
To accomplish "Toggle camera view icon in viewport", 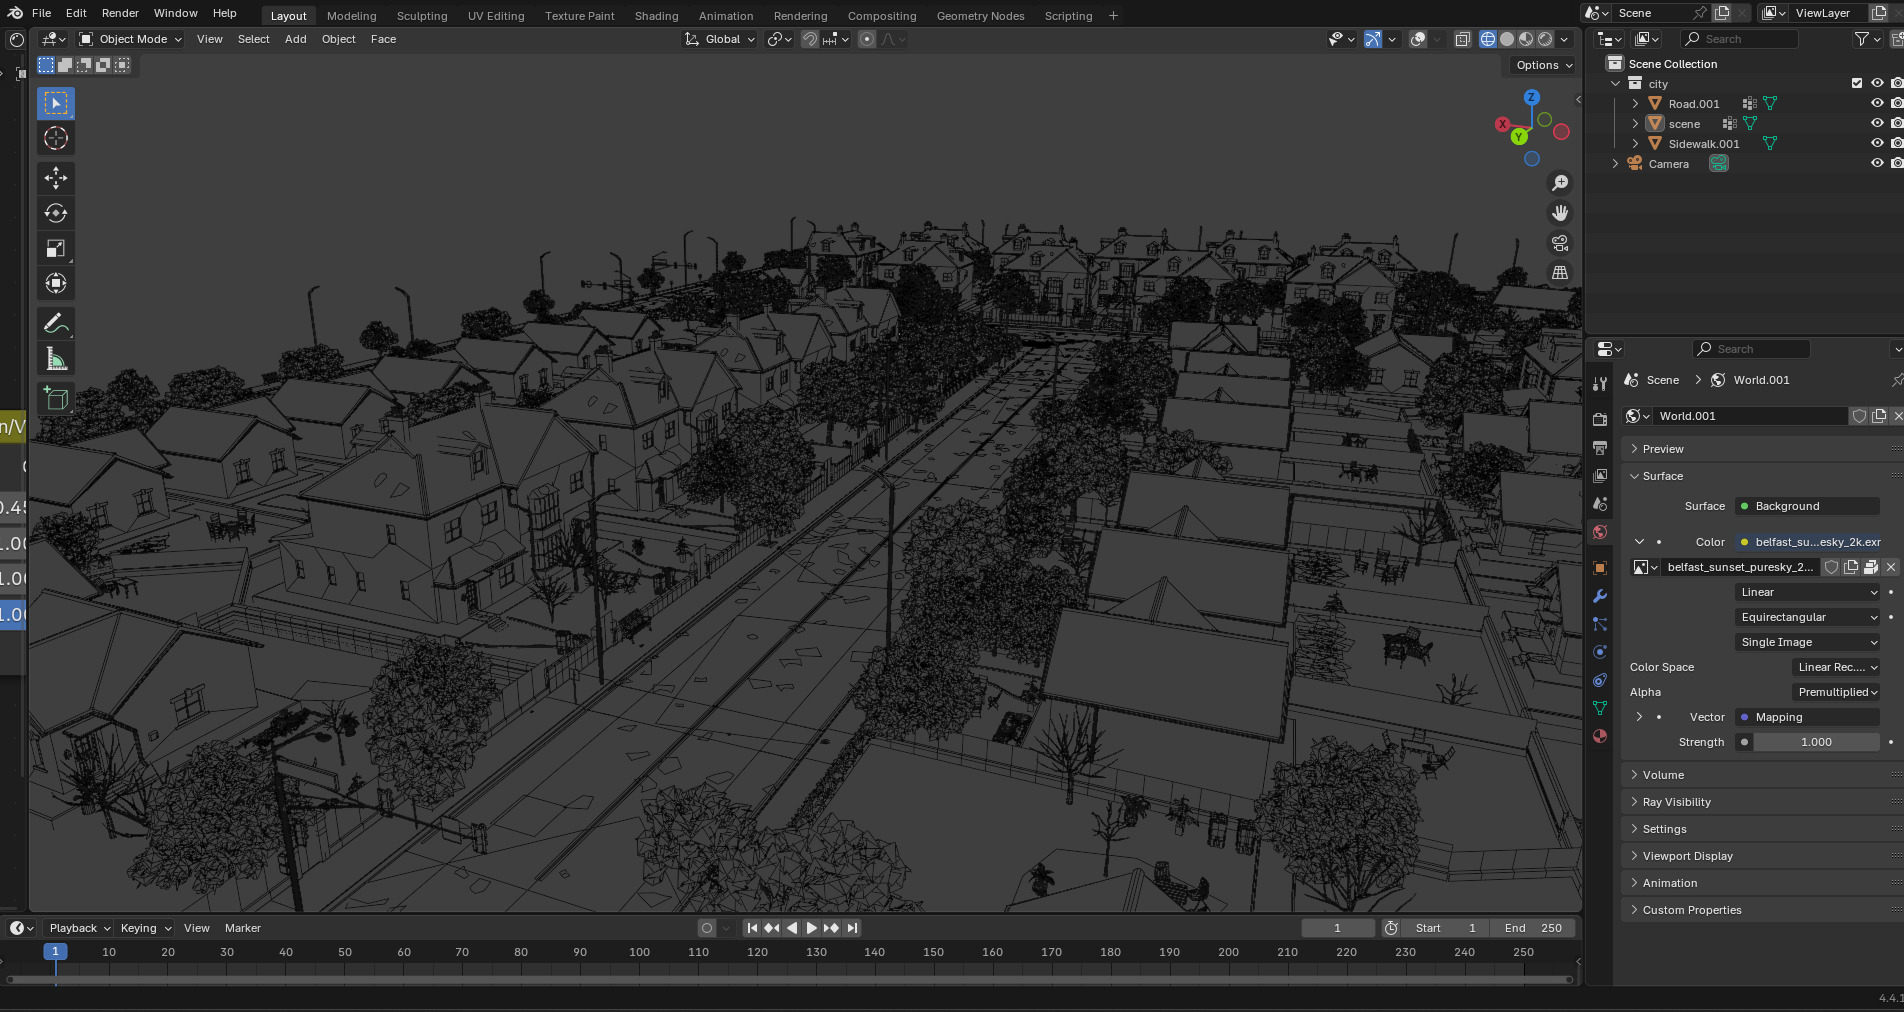I will pyautogui.click(x=1560, y=243).
